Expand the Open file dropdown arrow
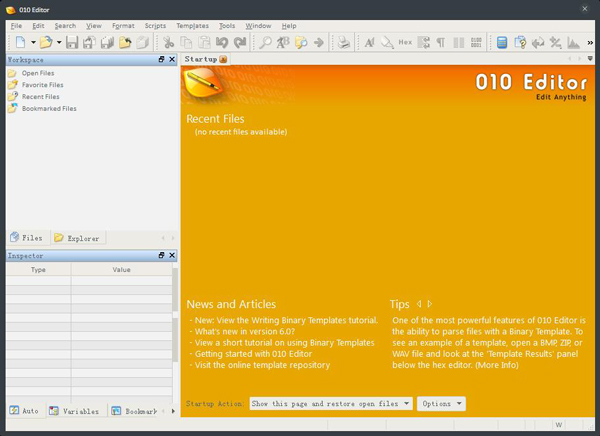Viewport: 600px width, 436px height. (x=59, y=42)
